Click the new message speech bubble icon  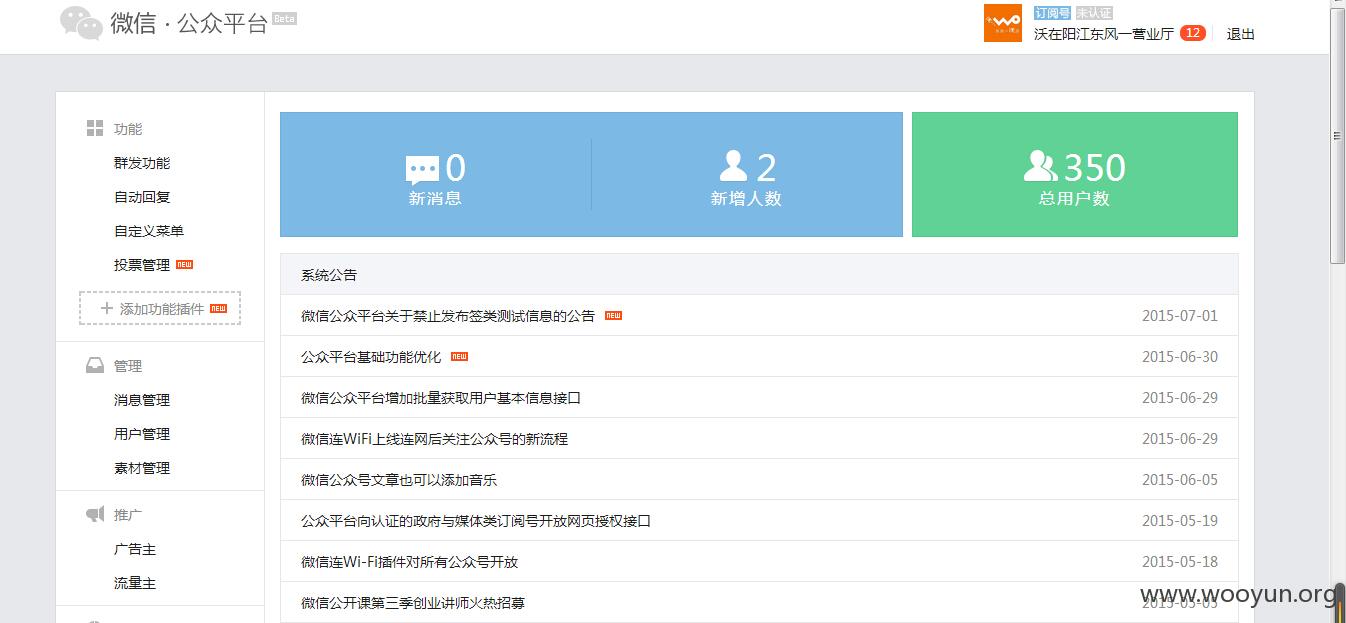pyautogui.click(x=422, y=169)
